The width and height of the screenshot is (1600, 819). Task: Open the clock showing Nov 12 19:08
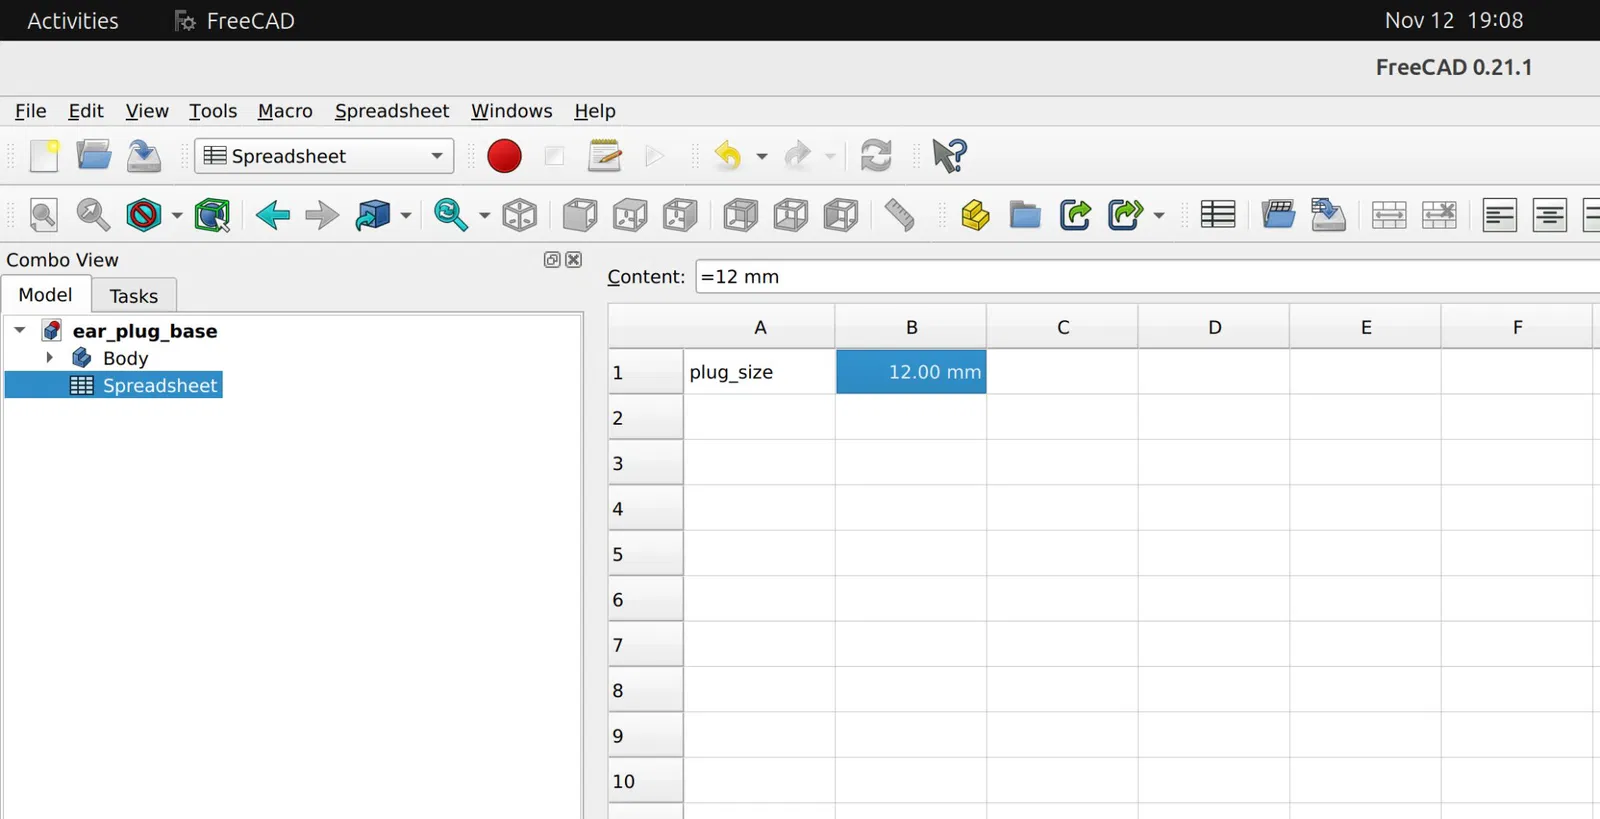(1454, 21)
